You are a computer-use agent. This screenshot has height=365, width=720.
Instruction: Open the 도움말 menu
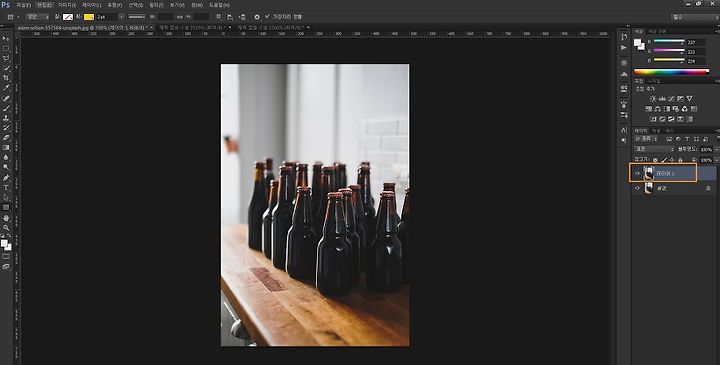[219, 5]
